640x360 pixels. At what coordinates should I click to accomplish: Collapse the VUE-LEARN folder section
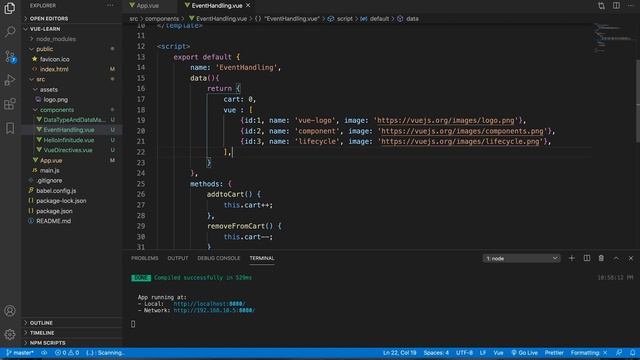71,29
